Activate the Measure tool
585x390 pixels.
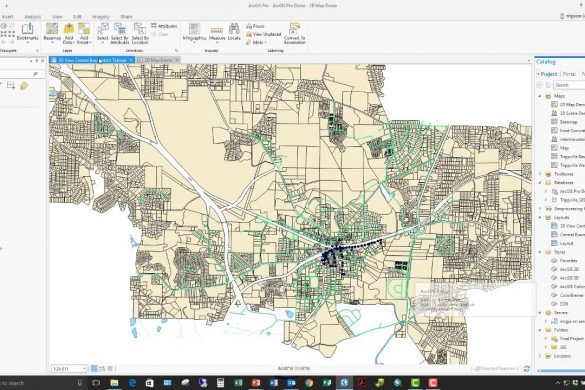pos(217,33)
